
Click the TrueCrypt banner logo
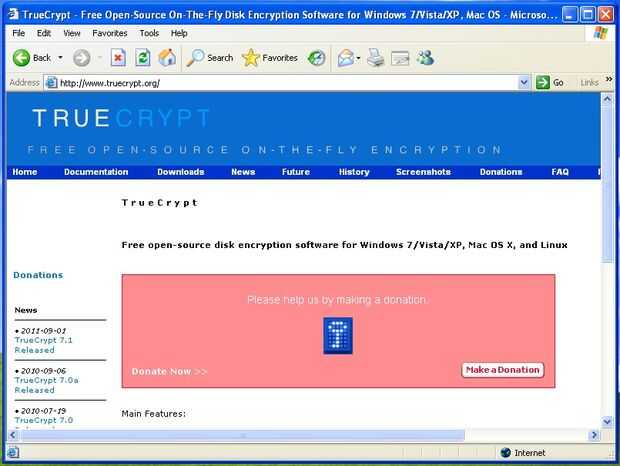tap(121, 118)
